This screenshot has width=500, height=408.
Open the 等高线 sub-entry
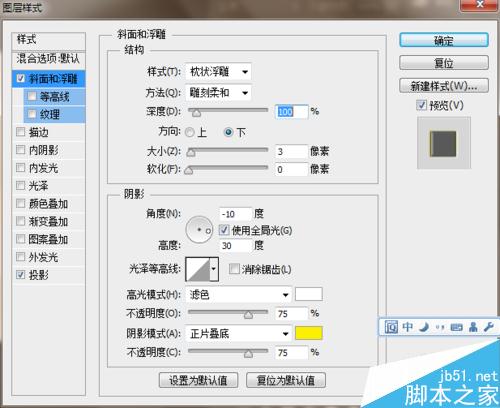click(x=55, y=97)
